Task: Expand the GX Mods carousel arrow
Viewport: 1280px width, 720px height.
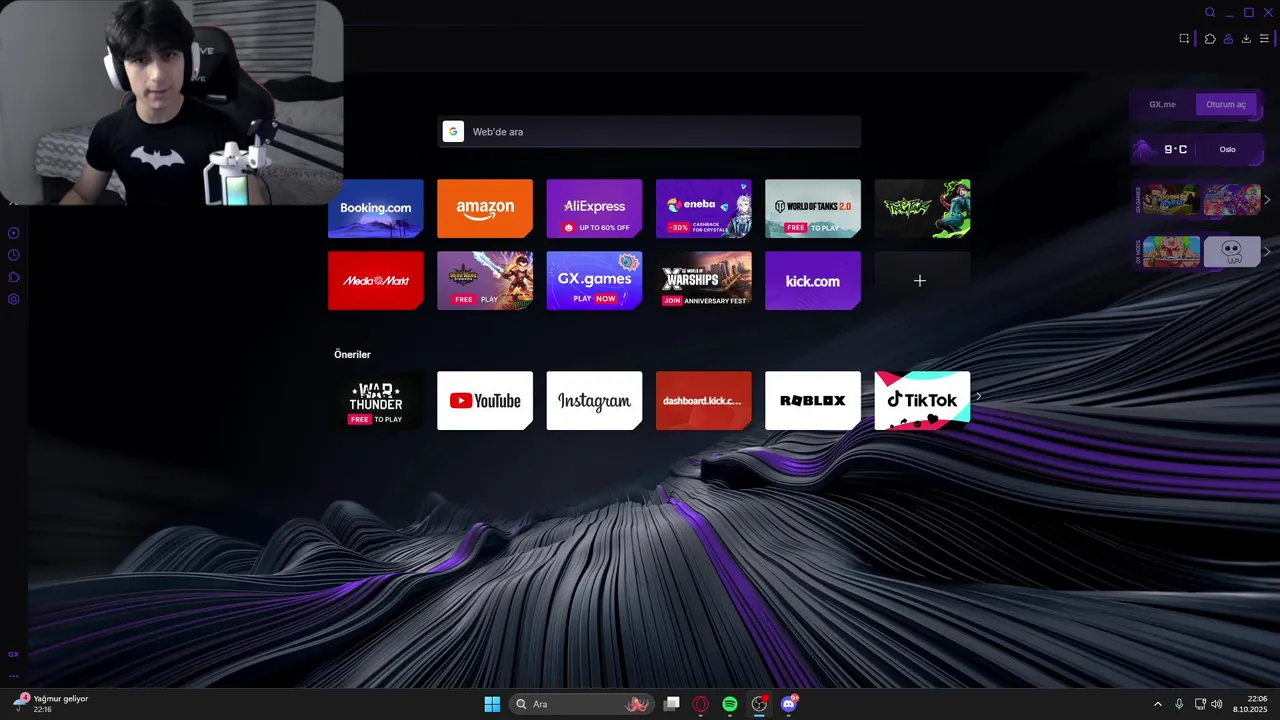Action: pyautogui.click(x=1268, y=251)
